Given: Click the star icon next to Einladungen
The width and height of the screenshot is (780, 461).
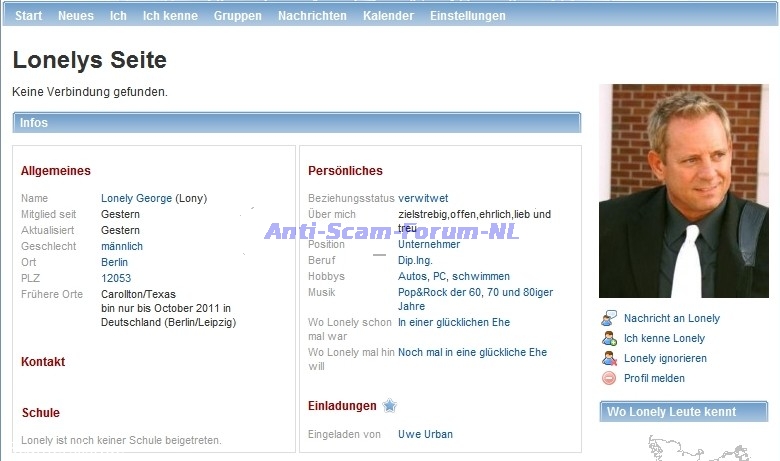Looking at the screenshot, I should [389, 406].
